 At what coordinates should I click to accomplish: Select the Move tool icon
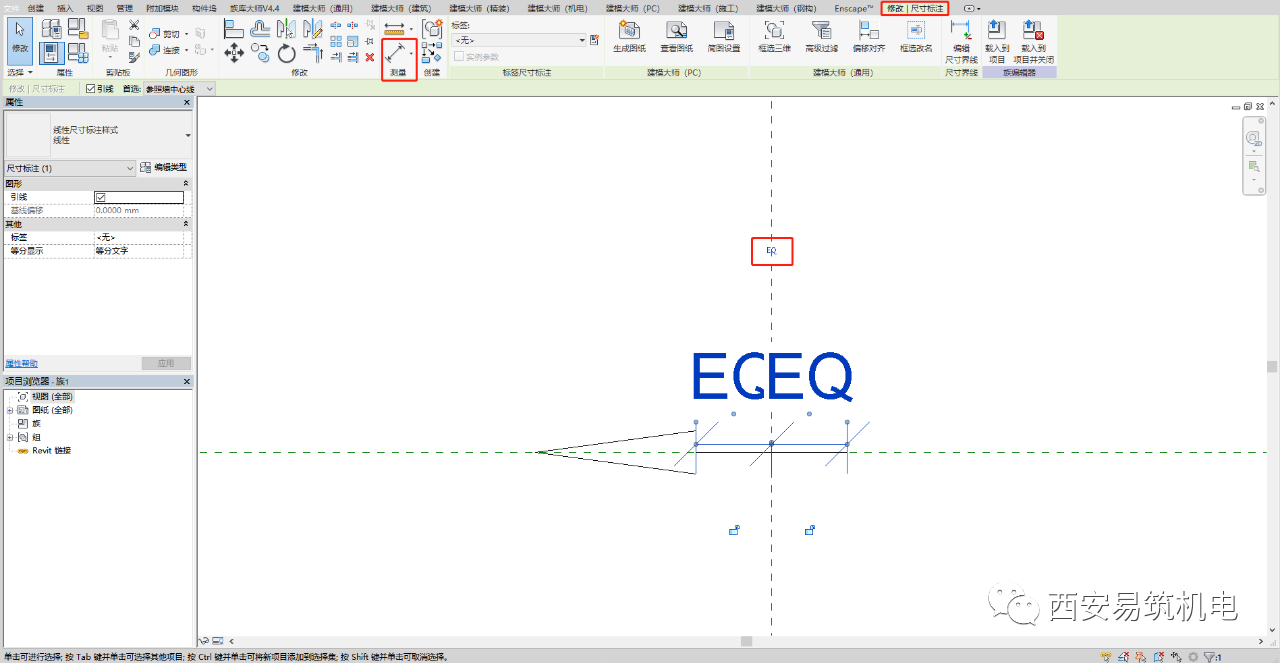(x=235, y=53)
